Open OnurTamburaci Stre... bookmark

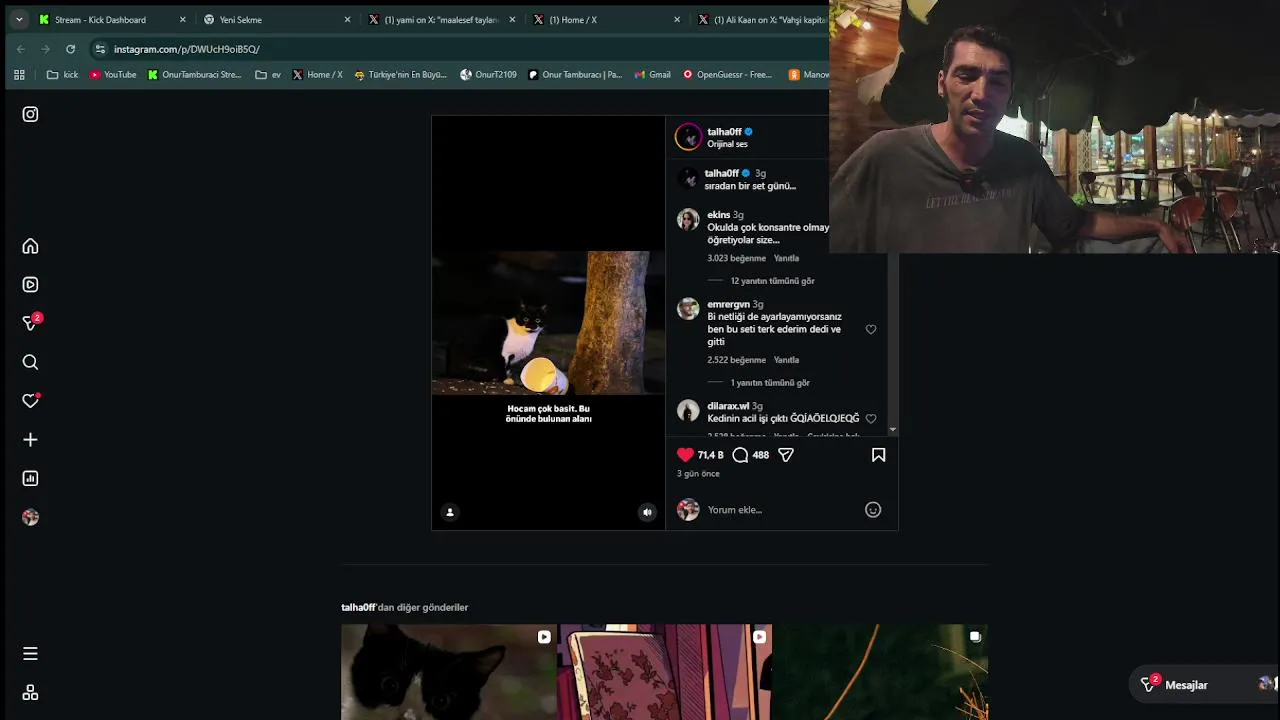[195, 75]
